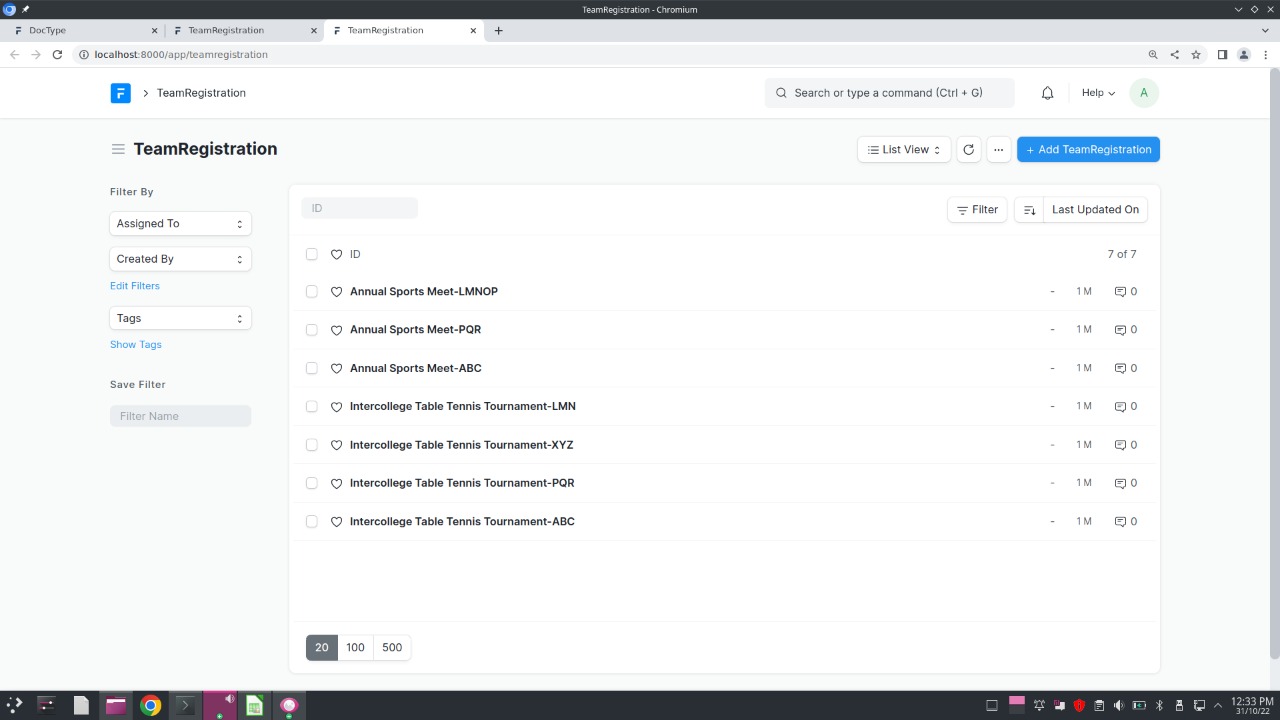Like Intercollege Table Tennis Tournament-LMN heart

pyautogui.click(x=336, y=407)
